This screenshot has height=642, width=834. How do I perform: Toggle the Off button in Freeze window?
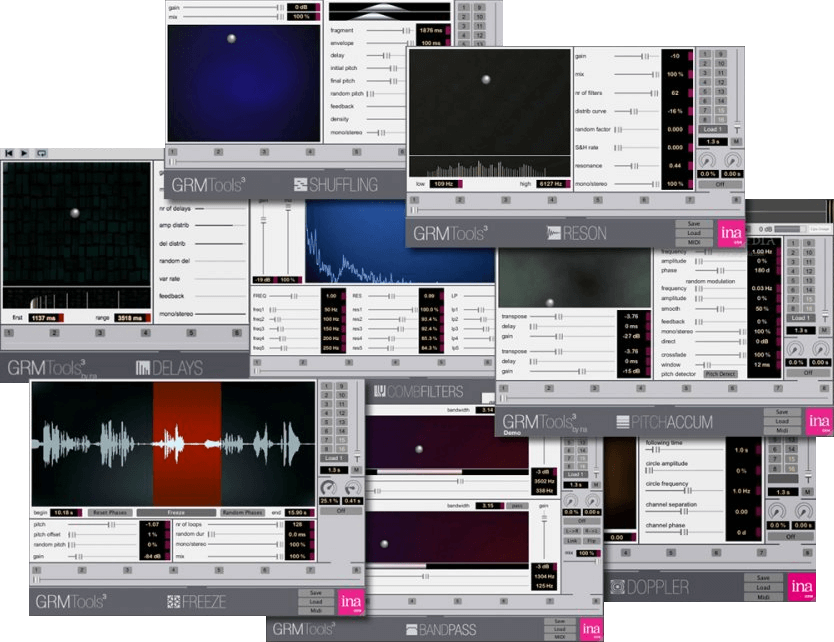click(x=340, y=510)
